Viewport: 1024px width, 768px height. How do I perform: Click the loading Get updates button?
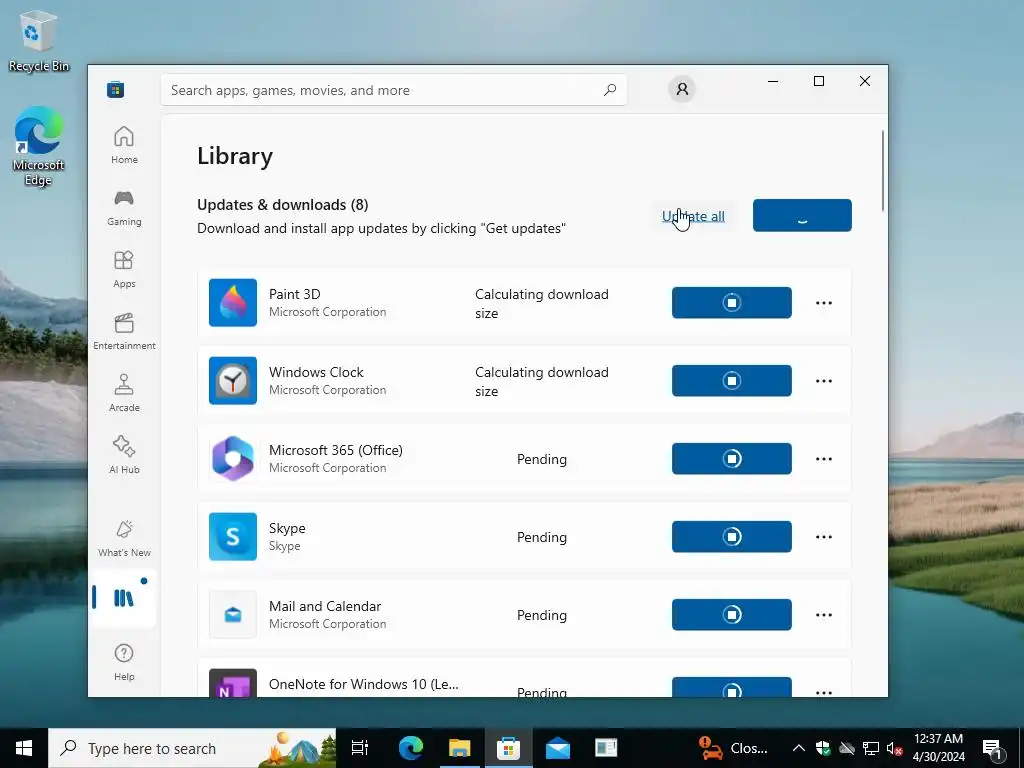(x=802, y=216)
